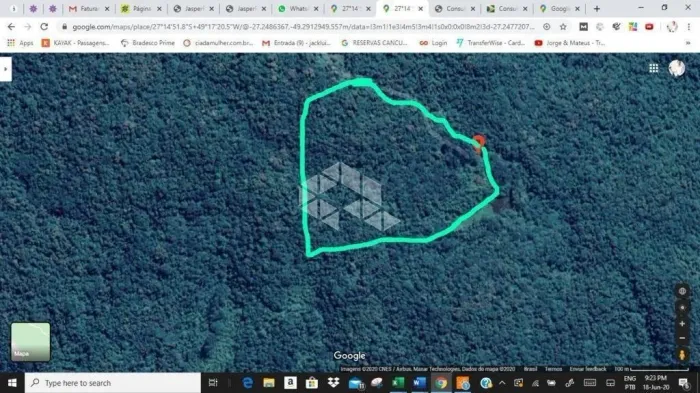Open Windows Start menu
The image size is (700, 393).
click(x=12, y=383)
